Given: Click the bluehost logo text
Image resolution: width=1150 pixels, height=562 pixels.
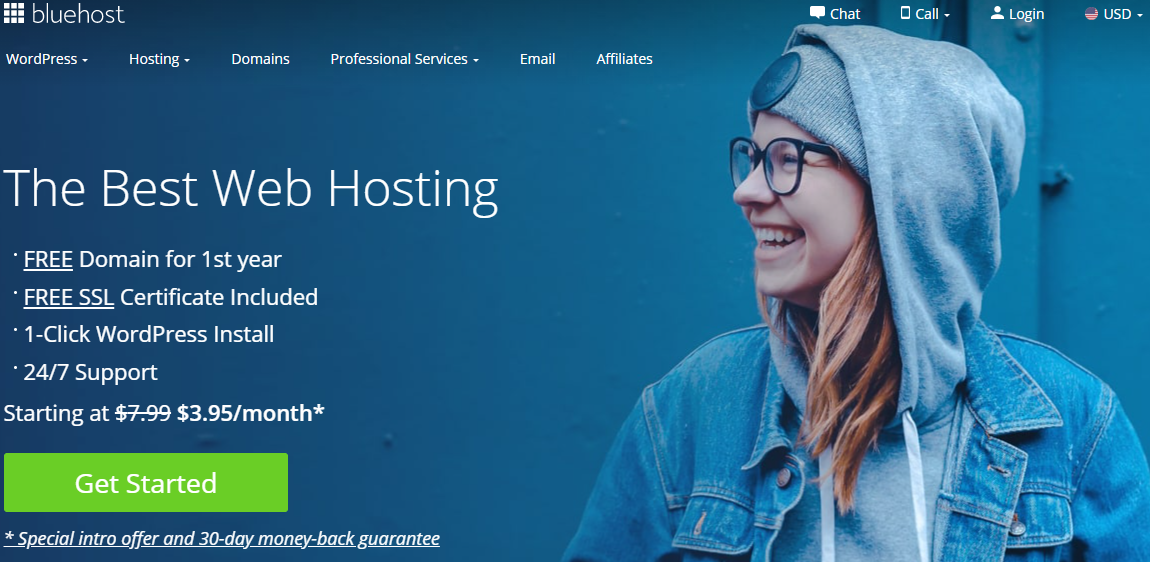Looking at the screenshot, I should pyautogui.click(x=78, y=13).
